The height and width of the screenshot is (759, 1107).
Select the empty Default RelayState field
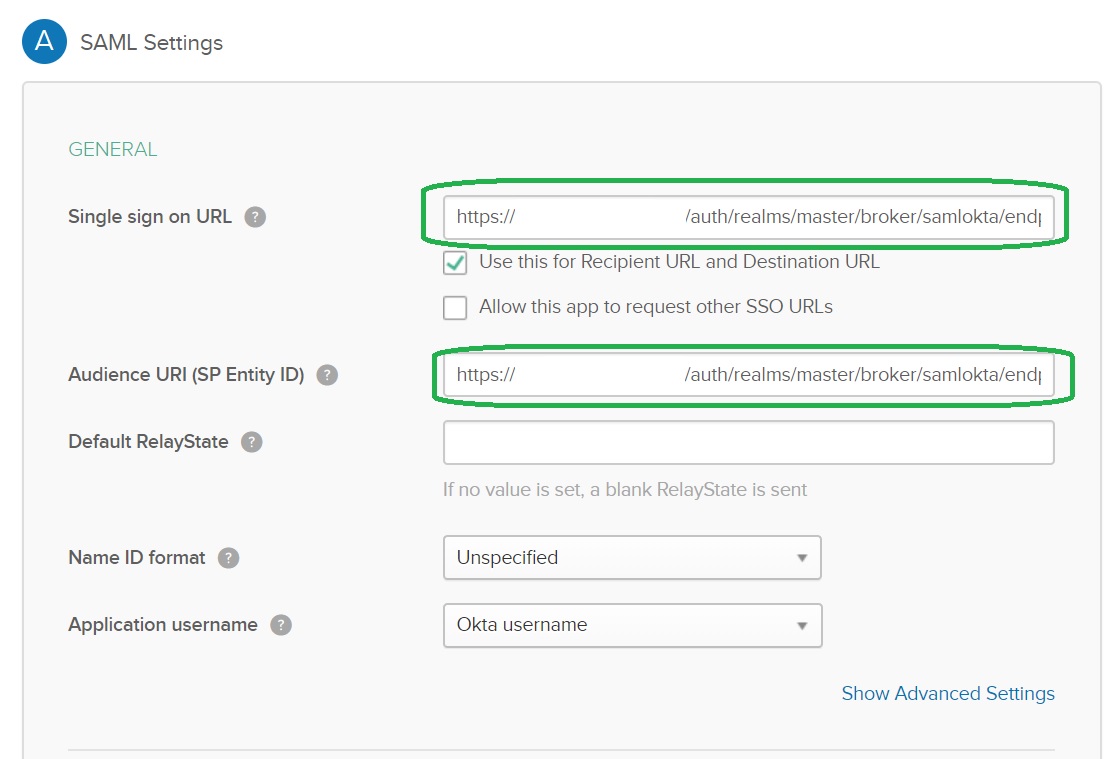click(x=748, y=442)
